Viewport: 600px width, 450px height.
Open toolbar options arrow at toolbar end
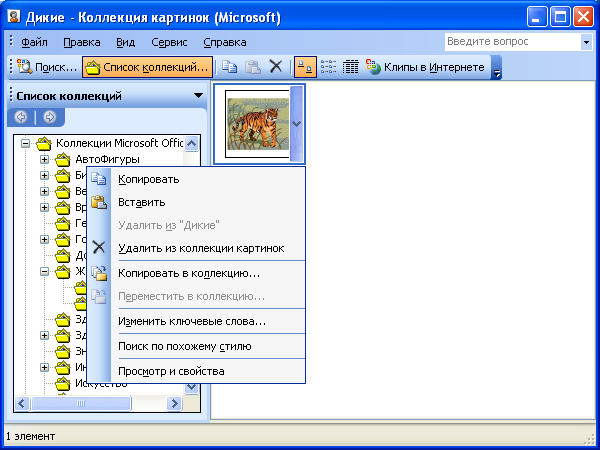pyautogui.click(x=496, y=67)
